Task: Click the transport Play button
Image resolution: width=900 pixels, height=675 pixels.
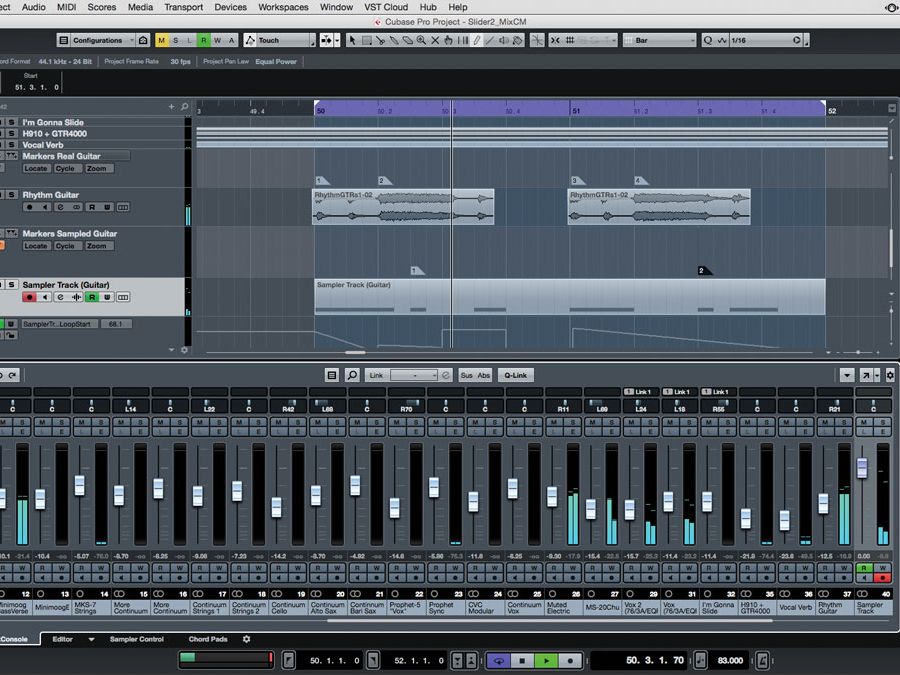Action: [x=546, y=661]
